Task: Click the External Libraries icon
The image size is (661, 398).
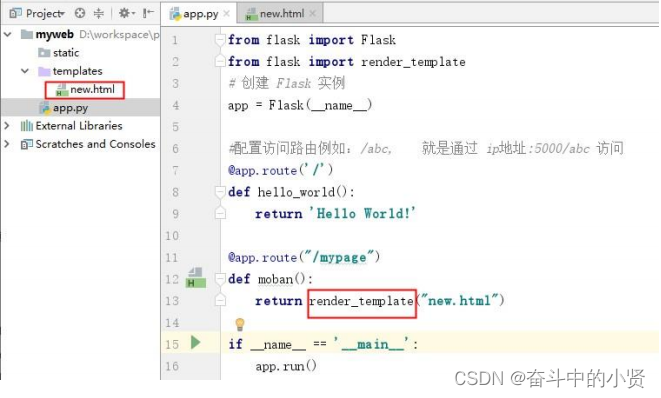Action: pyautogui.click(x=27, y=126)
